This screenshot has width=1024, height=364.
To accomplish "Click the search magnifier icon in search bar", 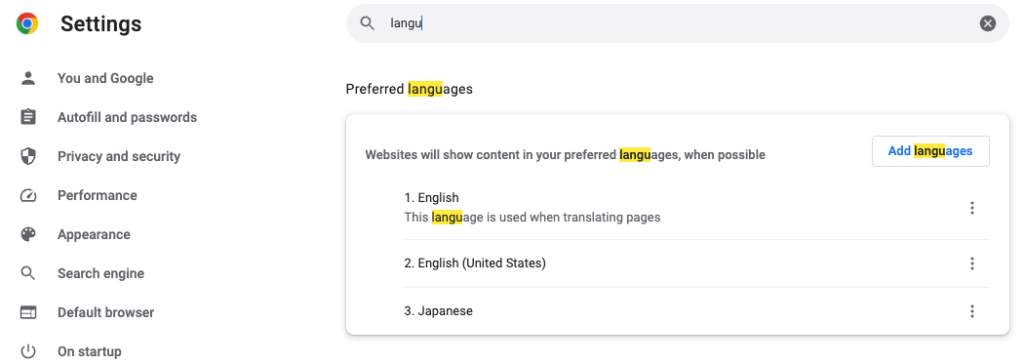I will (x=368, y=24).
